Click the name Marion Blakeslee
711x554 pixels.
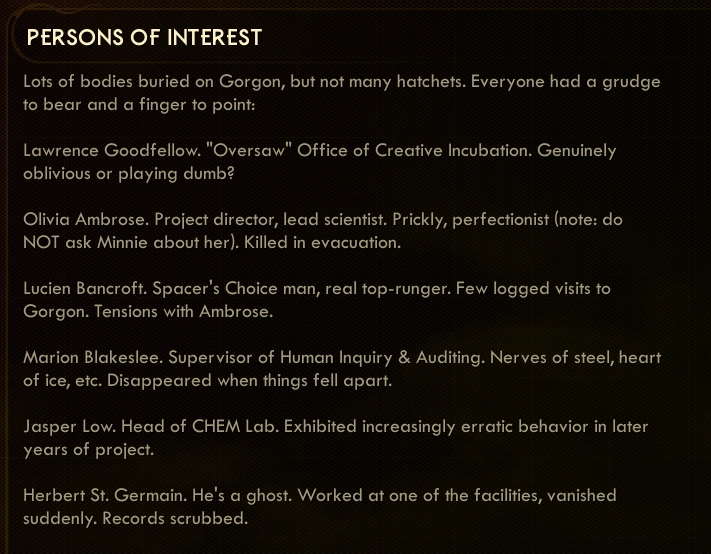click(91, 357)
